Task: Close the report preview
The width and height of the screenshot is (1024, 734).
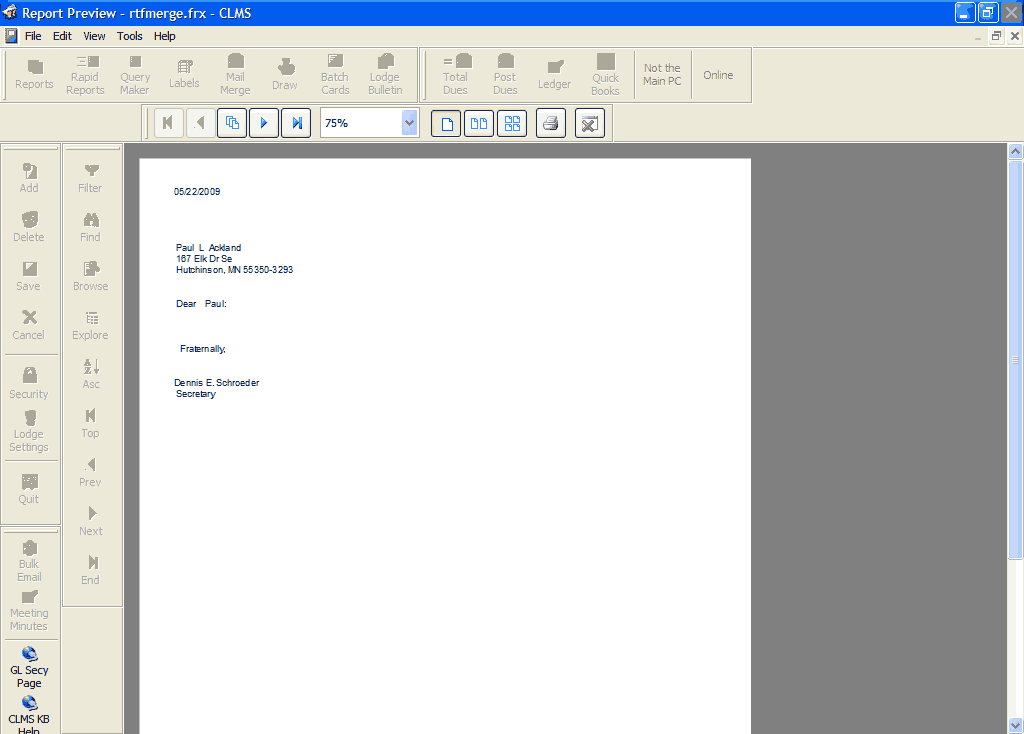Action: pos(590,123)
